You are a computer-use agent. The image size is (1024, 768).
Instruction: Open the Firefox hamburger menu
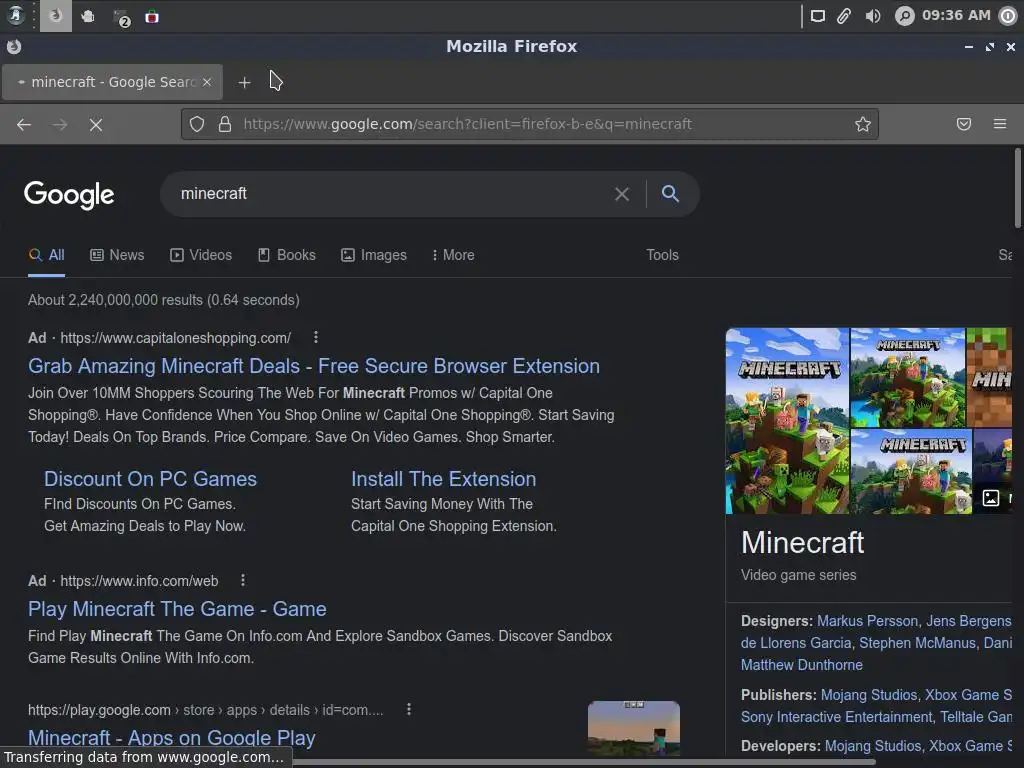[x=1000, y=124]
